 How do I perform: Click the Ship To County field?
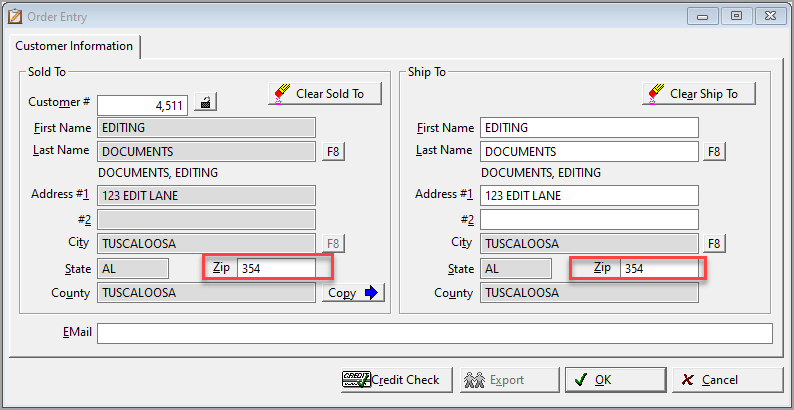click(x=589, y=293)
